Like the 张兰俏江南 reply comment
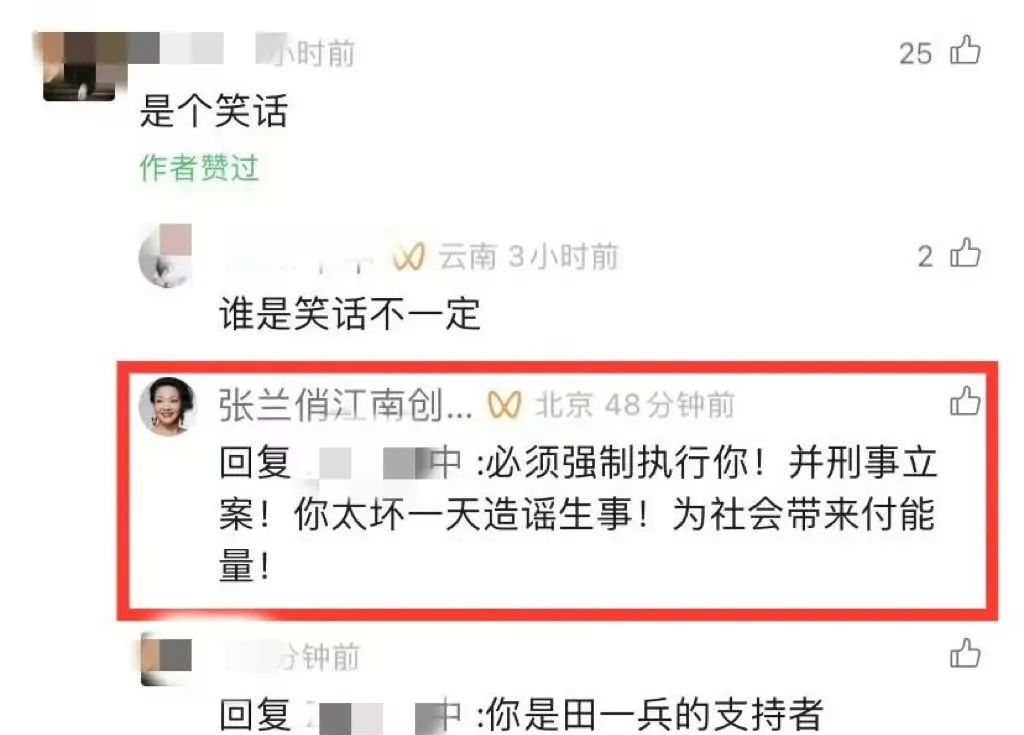The width and height of the screenshot is (1024, 735). (965, 400)
